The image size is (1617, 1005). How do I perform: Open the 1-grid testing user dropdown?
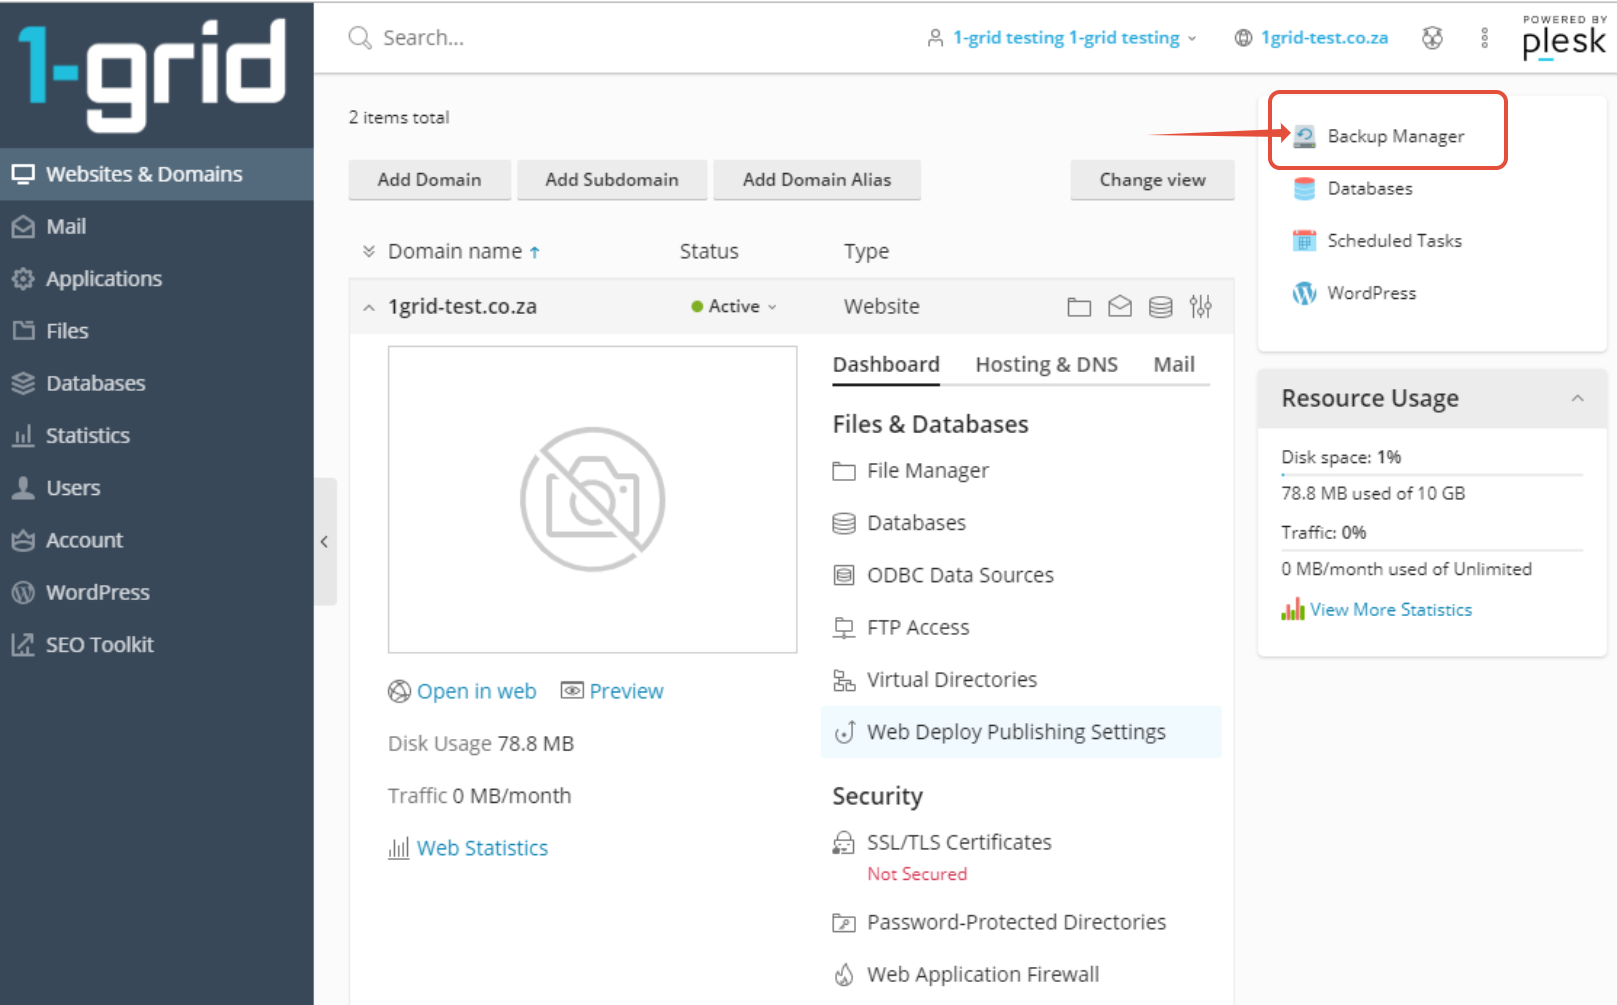coord(1062,38)
